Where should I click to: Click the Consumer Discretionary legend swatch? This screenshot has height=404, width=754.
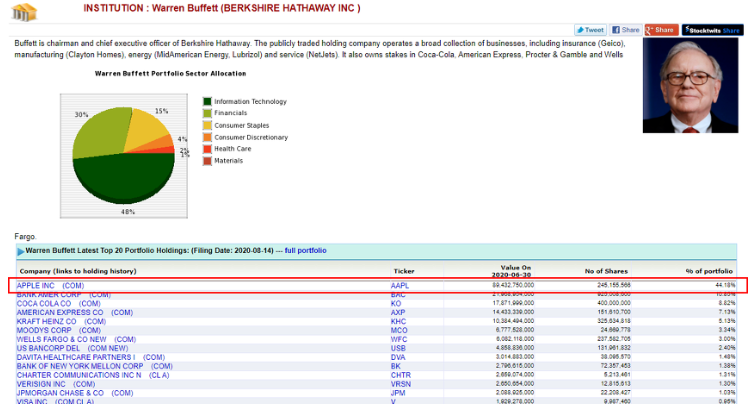pyautogui.click(x=207, y=137)
